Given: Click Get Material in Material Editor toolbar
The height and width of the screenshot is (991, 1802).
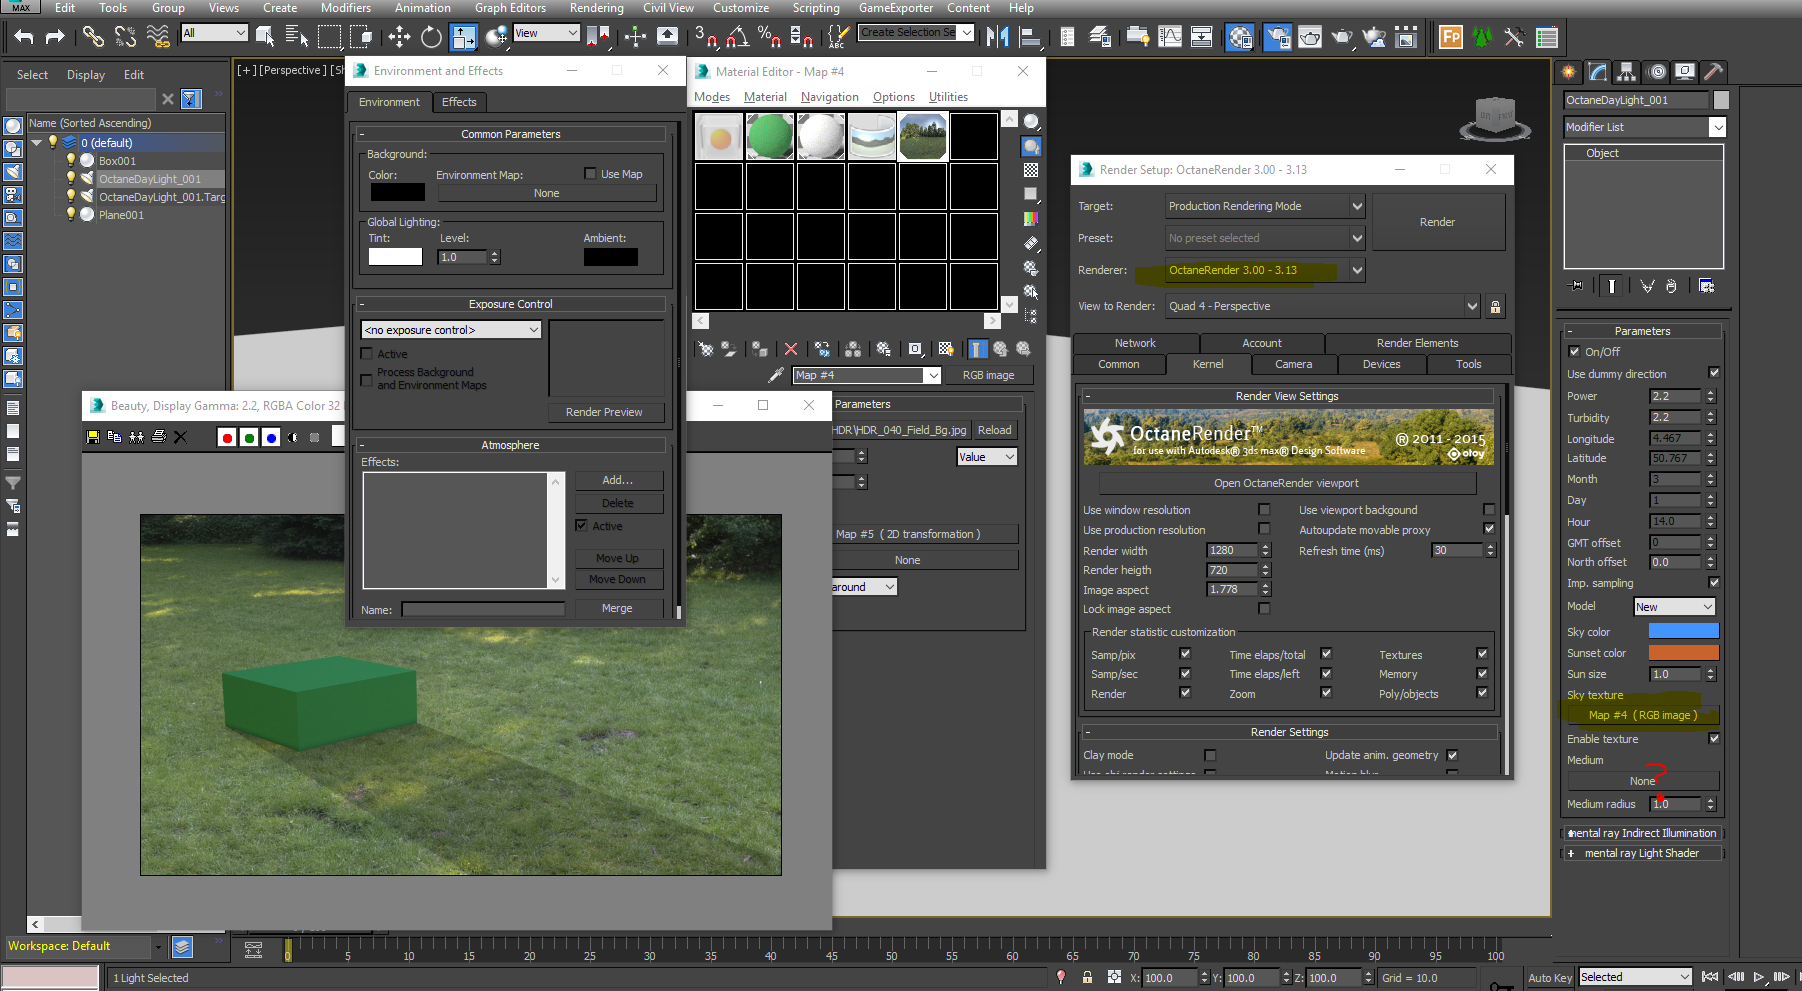Looking at the screenshot, I should tap(706, 349).
